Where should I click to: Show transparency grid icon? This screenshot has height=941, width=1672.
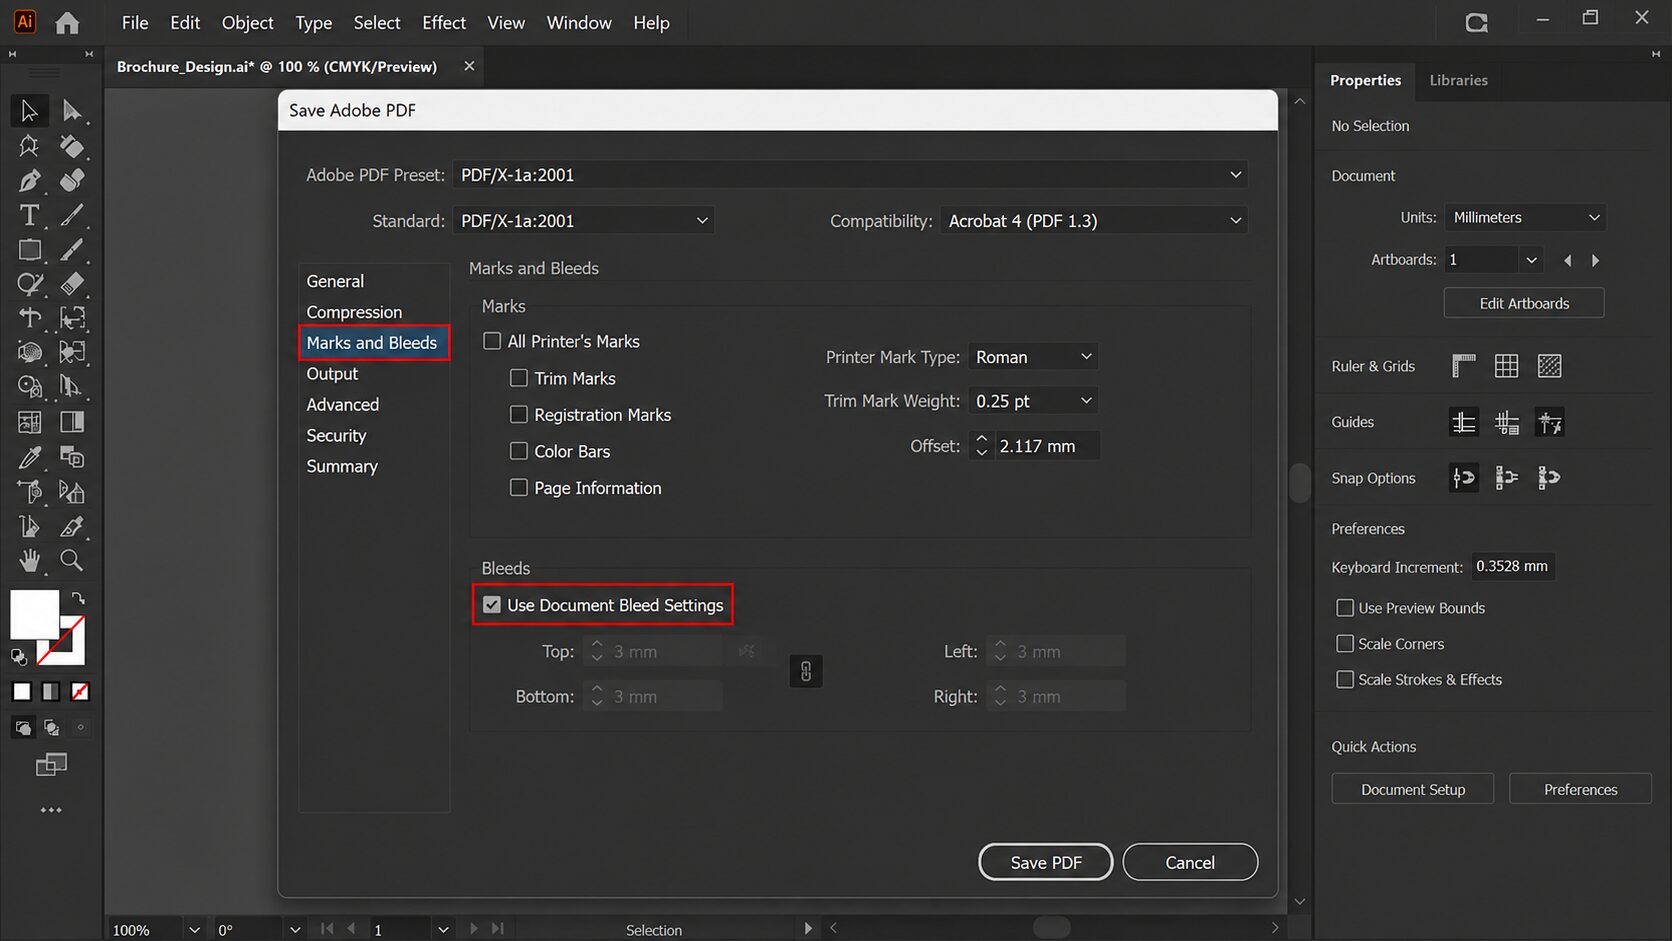[x=1549, y=366]
